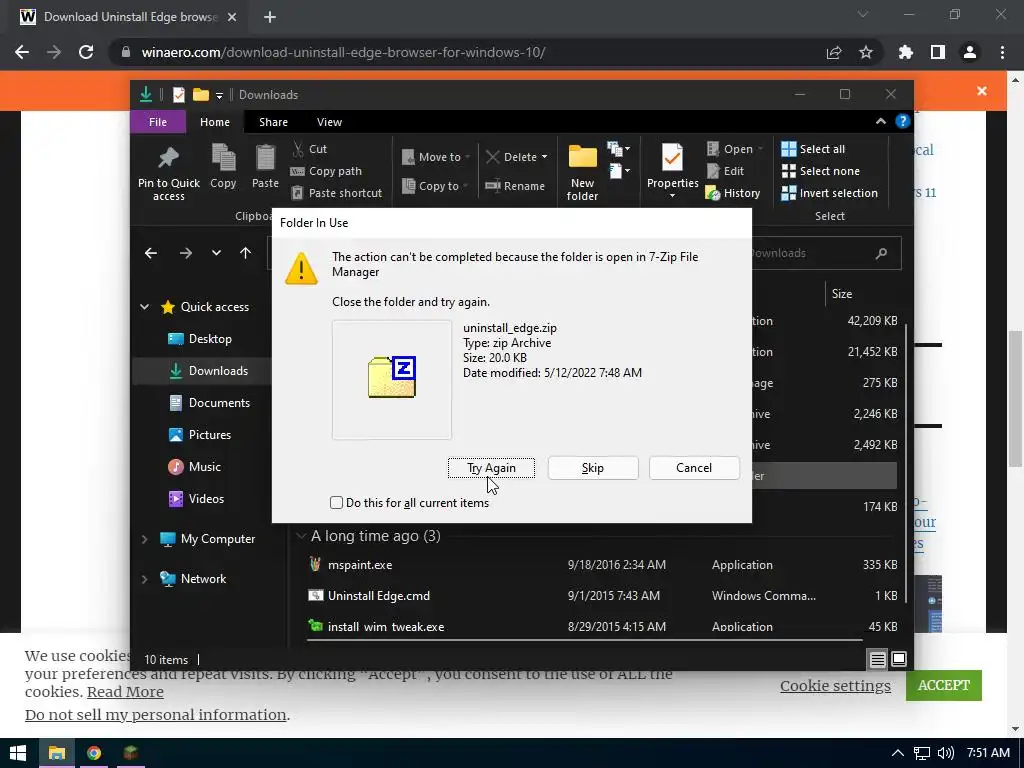
Task: Select Desktop in navigation pane
Action: pyautogui.click(x=201, y=339)
